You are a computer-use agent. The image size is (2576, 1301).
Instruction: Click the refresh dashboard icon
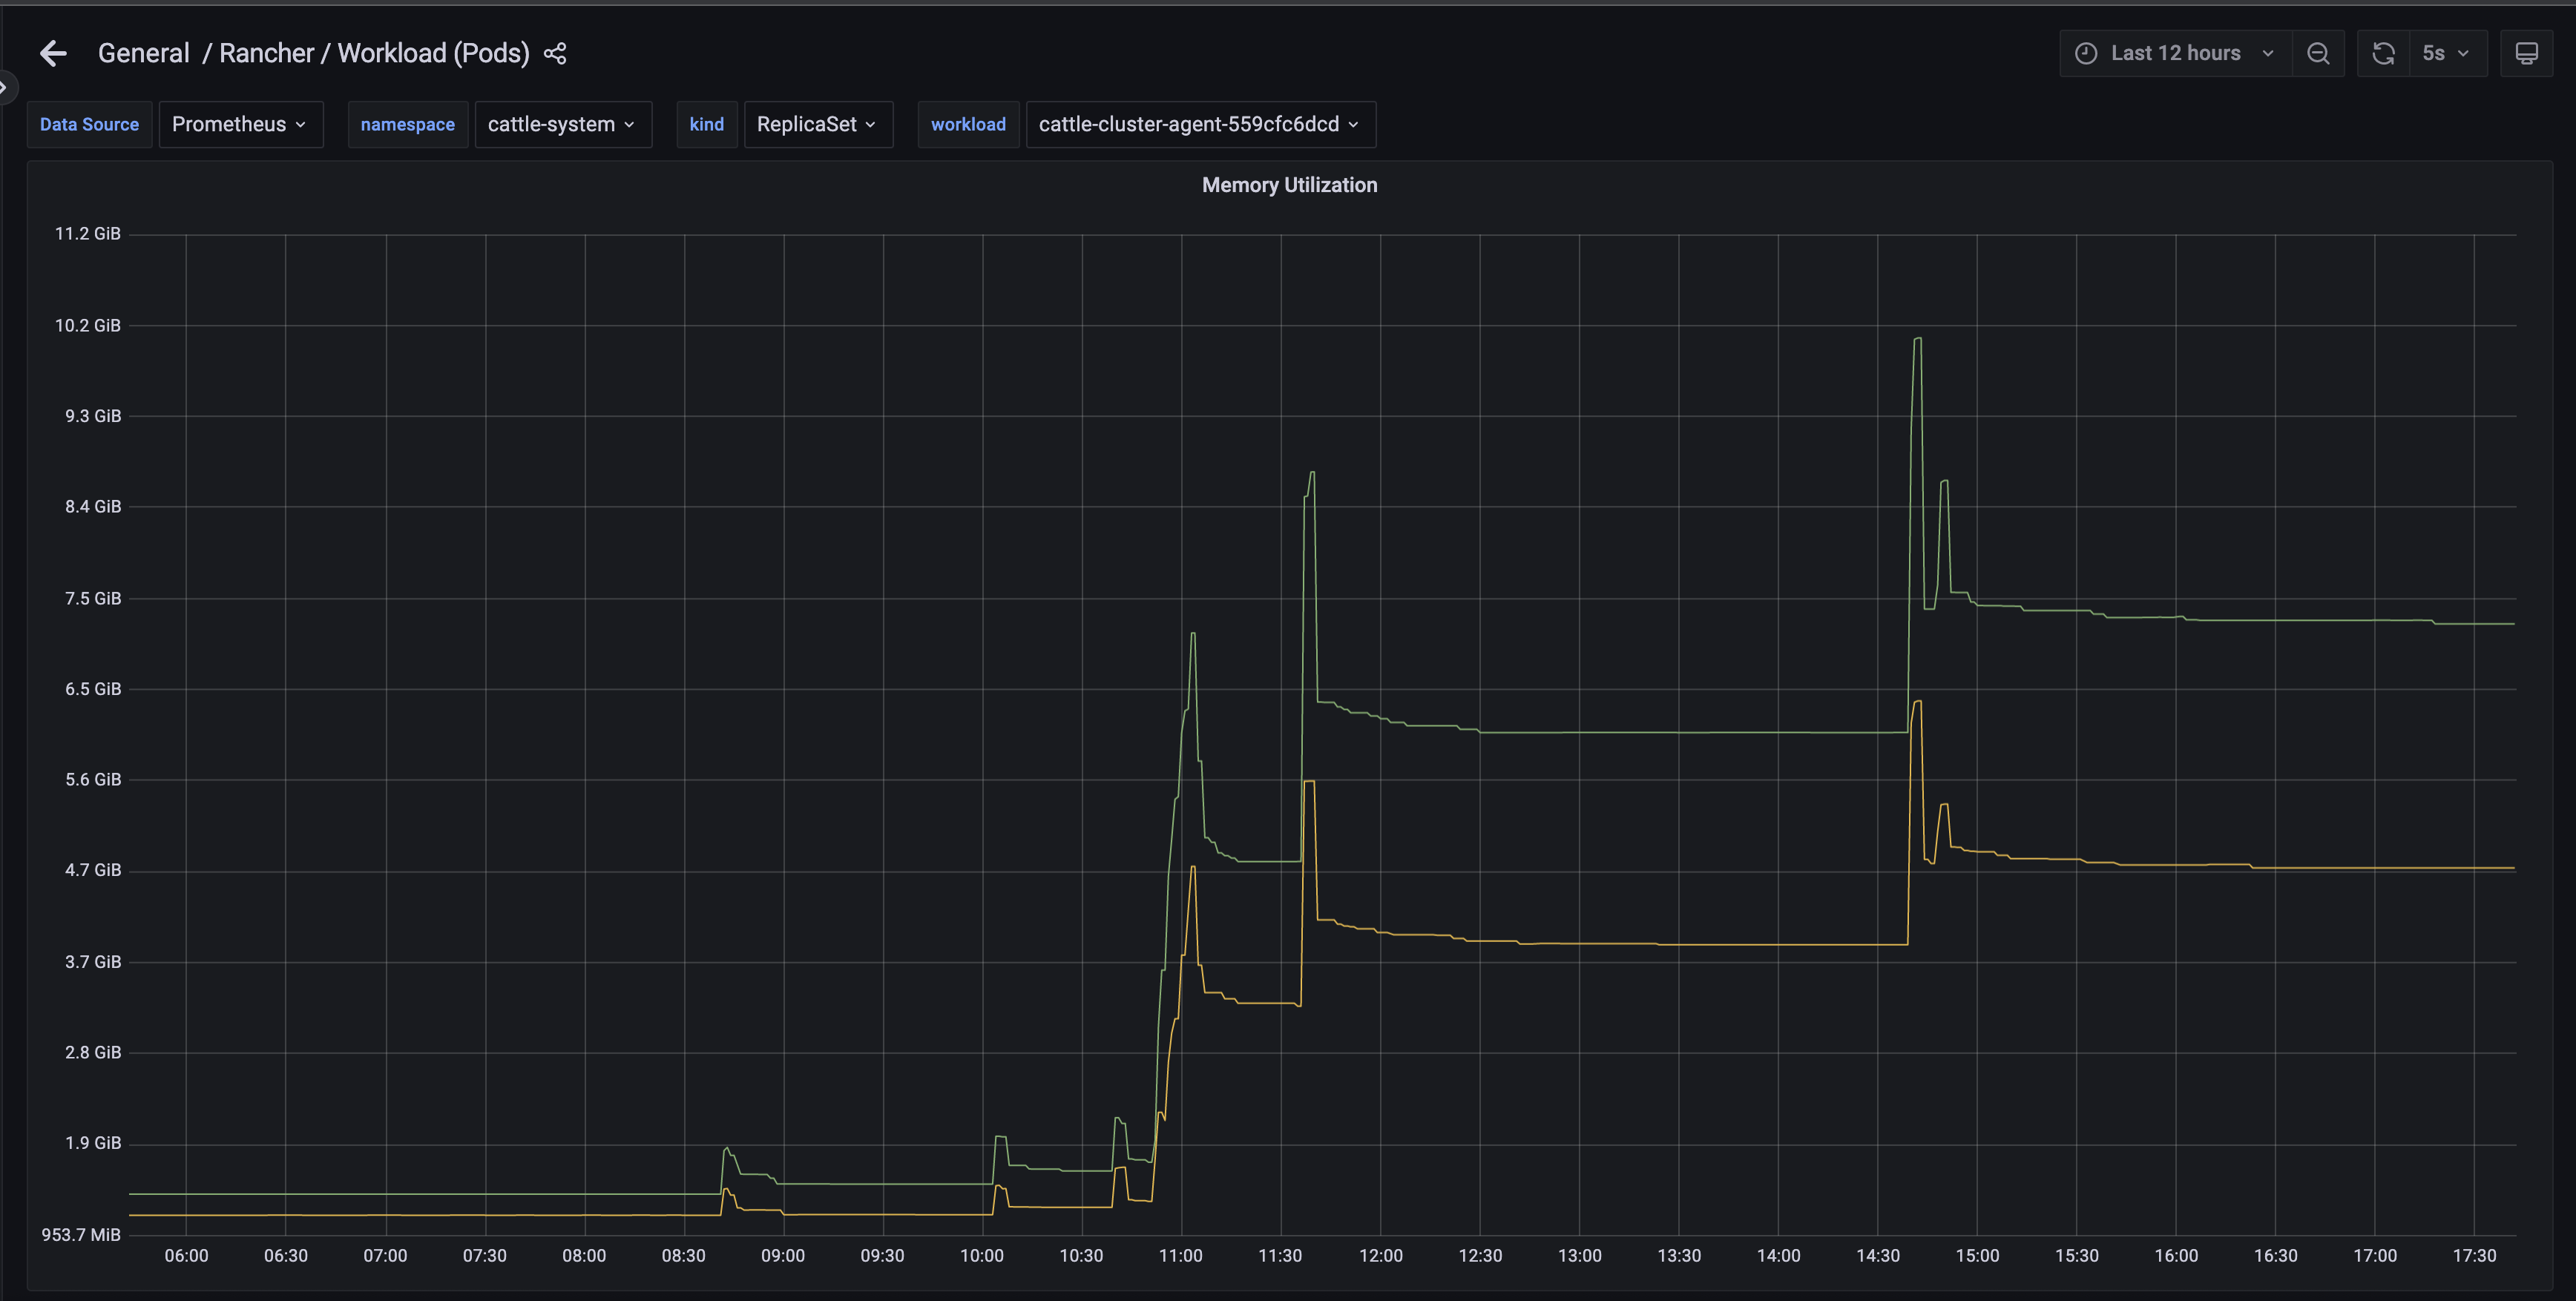(x=2384, y=53)
